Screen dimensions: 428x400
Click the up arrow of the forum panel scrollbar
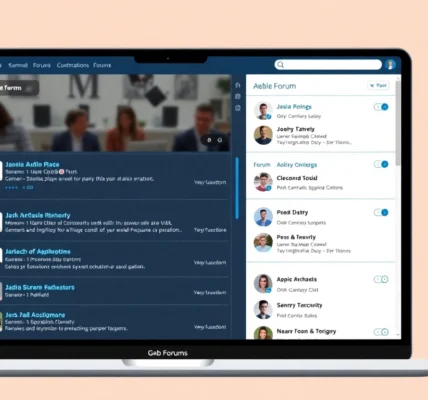tap(398, 78)
